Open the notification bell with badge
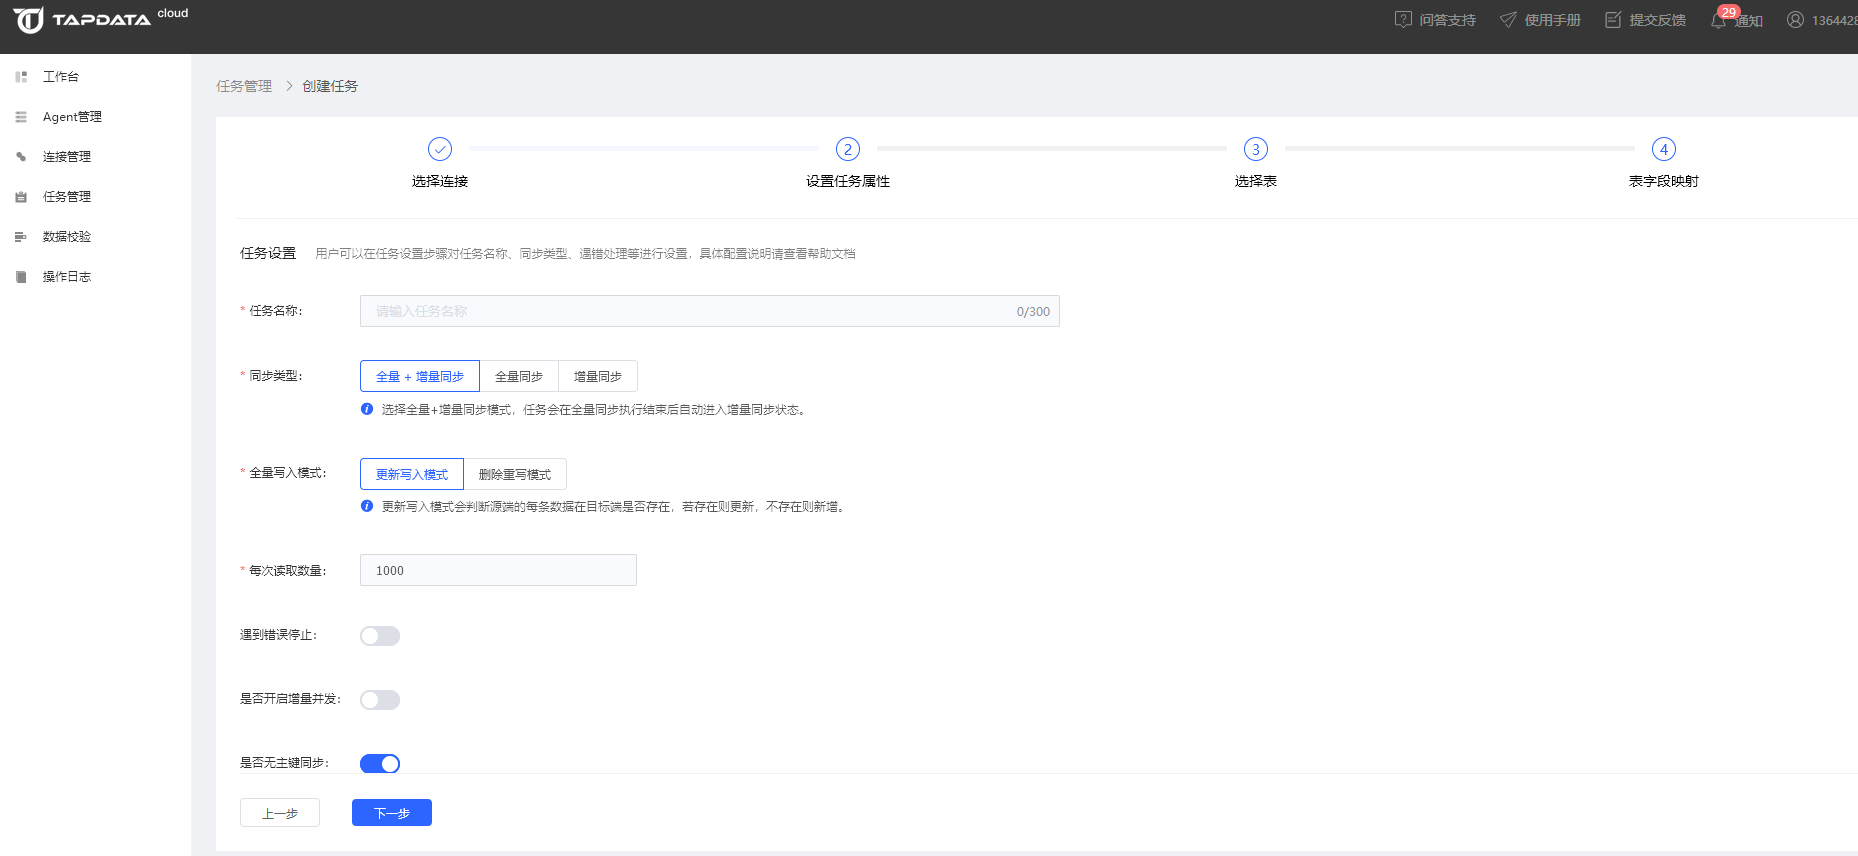This screenshot has height=856, width=1858. (x=1719, y=20)
